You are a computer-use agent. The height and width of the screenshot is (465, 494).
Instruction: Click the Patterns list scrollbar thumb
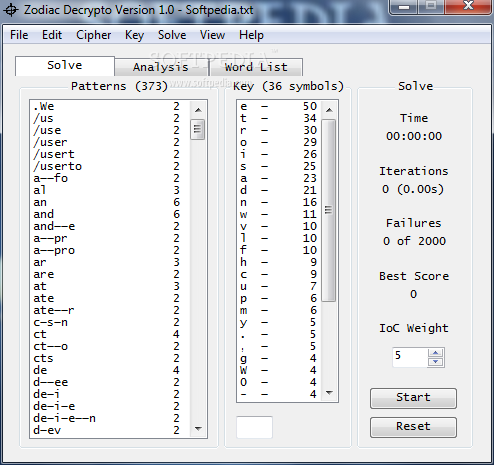(x=197, y=129)
